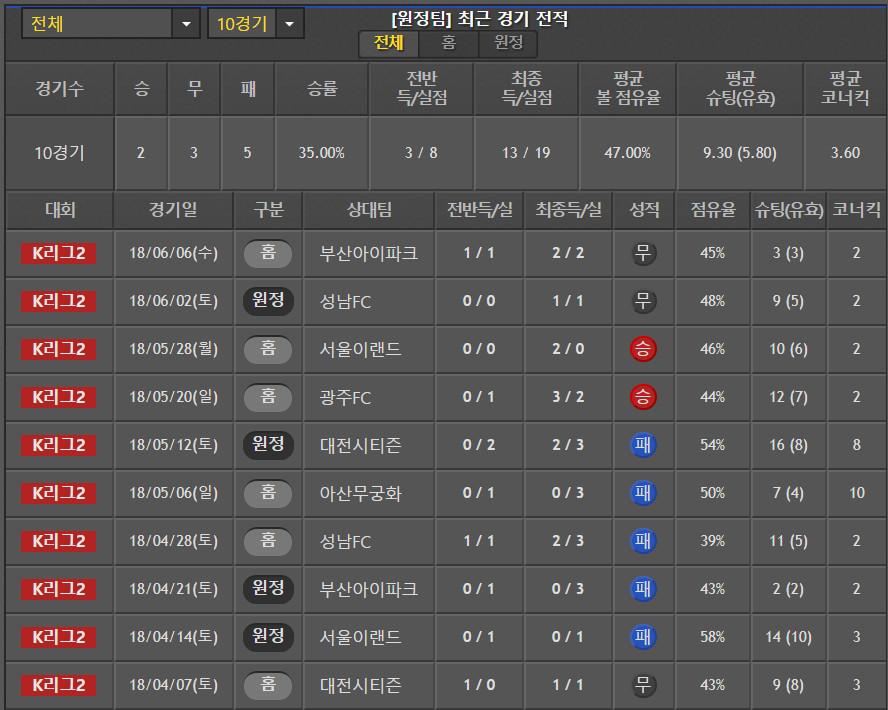Click the 상대팀 column header
This screenshot has width=888, height=710.
click(369, 210)
